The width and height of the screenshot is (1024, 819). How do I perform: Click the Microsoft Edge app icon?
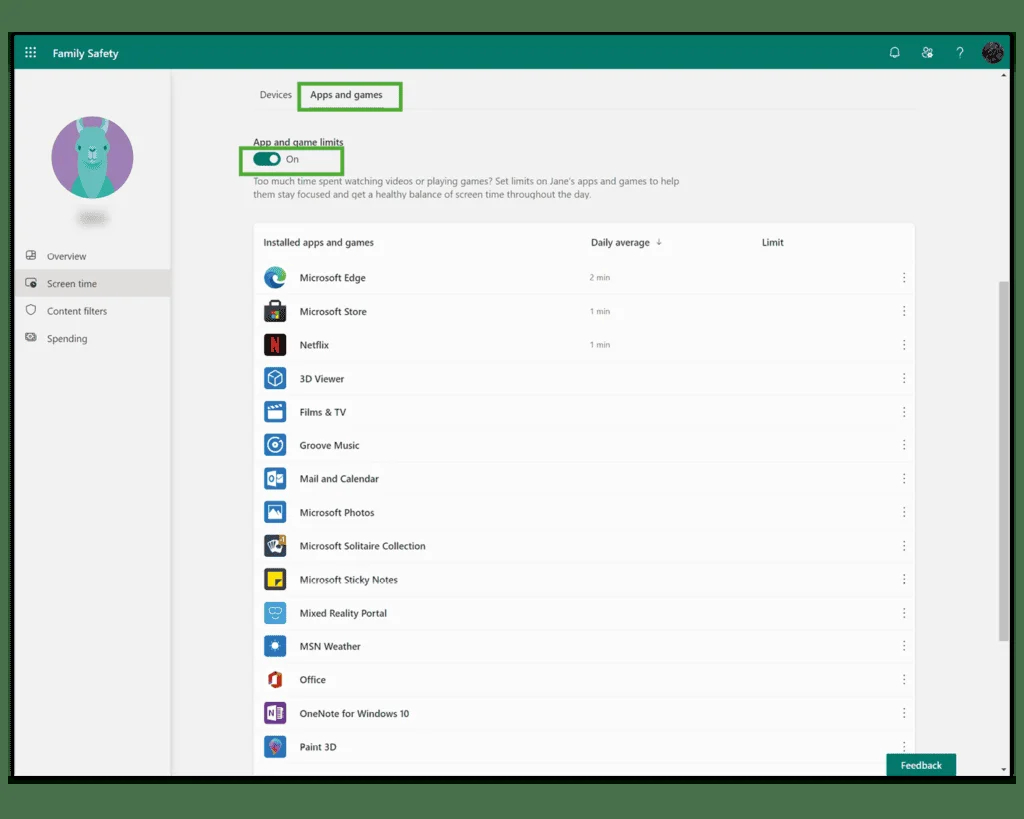click(x=275, y=278)
